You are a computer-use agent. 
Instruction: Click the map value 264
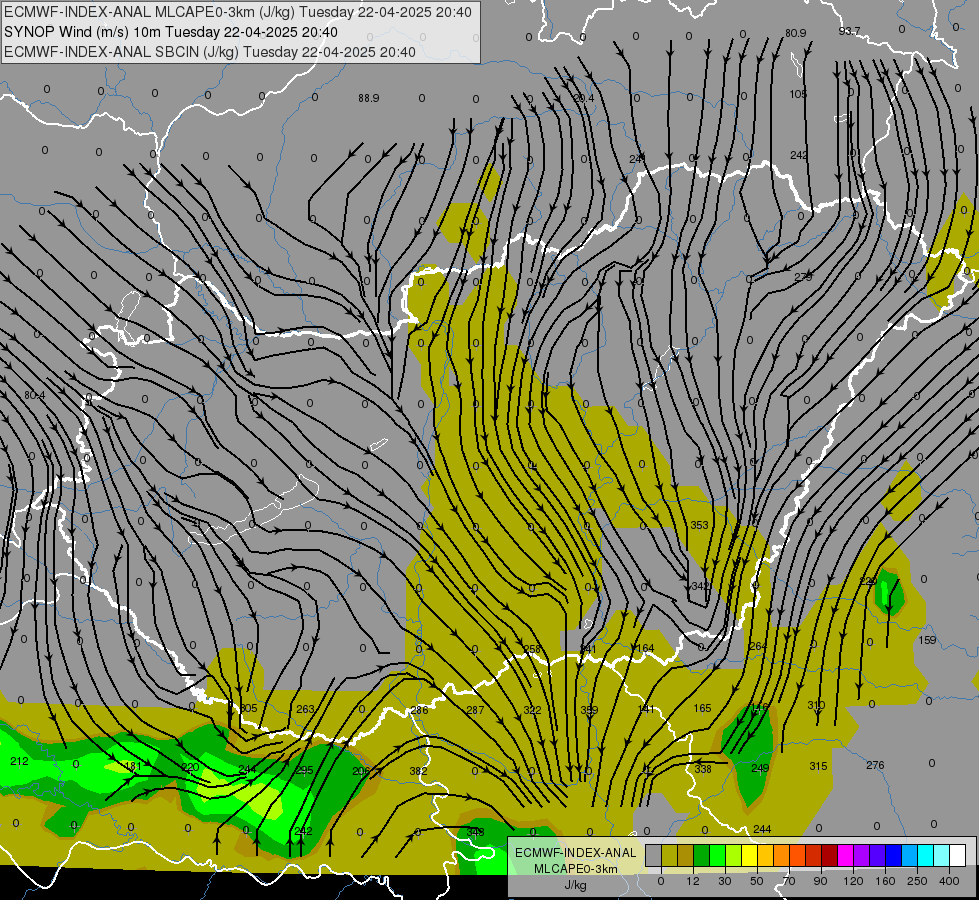point(757,646)
